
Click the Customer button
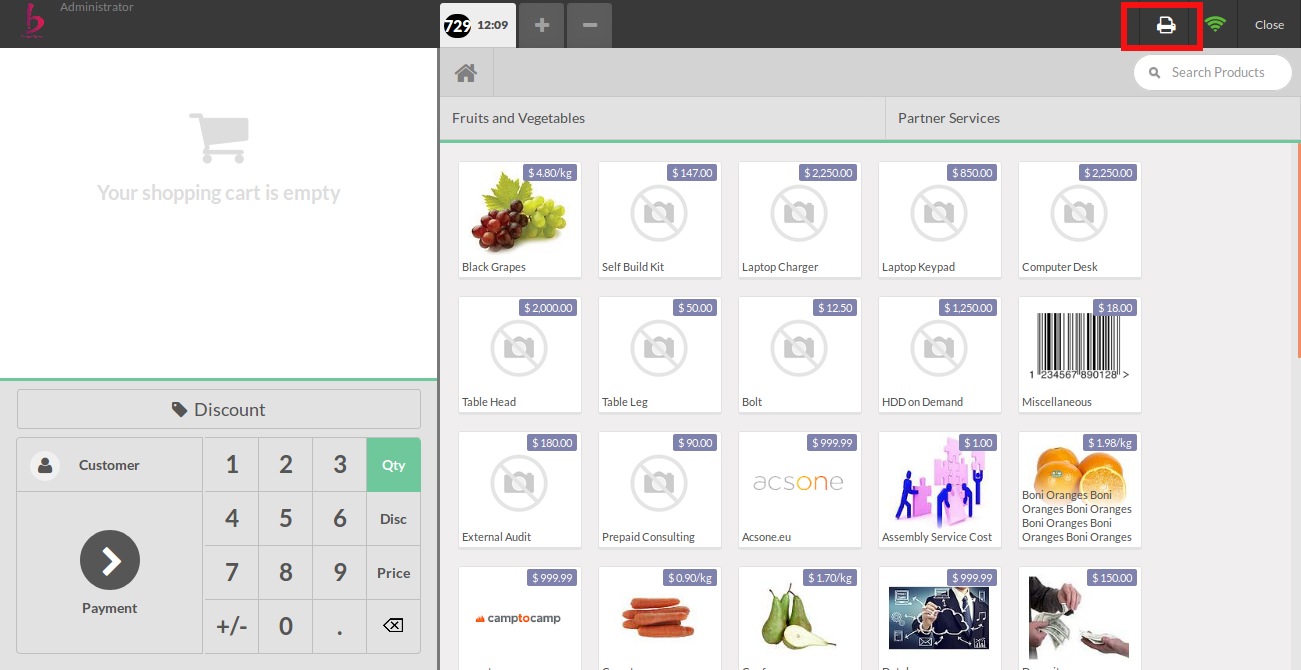109,465
